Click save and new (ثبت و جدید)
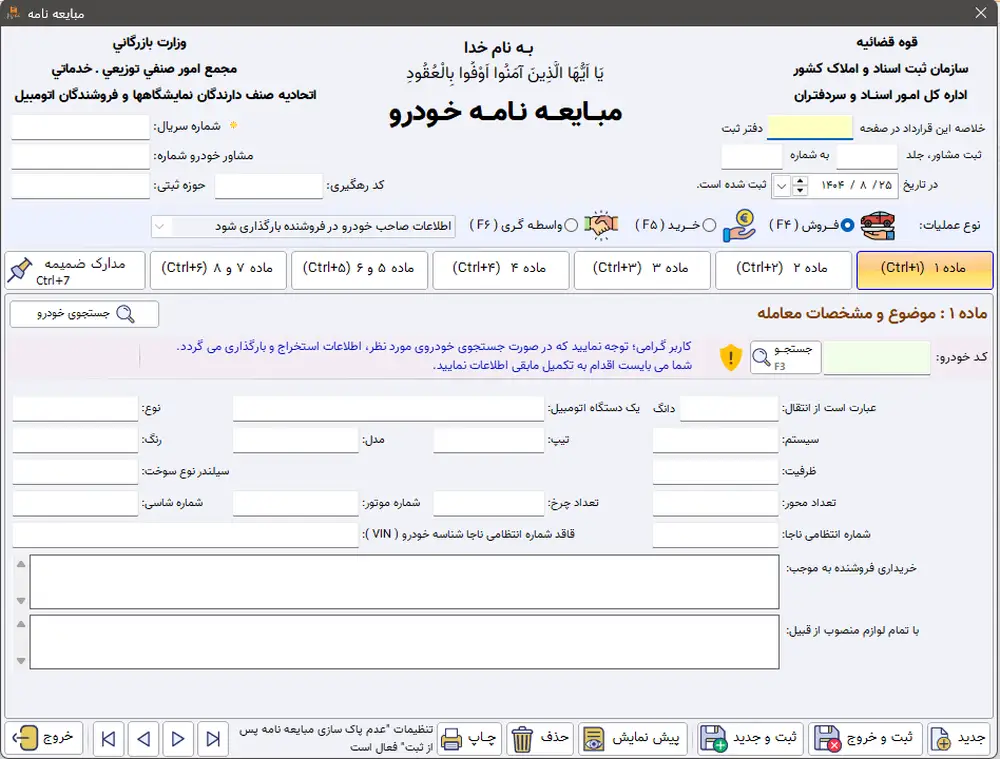The width and height of the screenshot is (1000, 759). 750,739
